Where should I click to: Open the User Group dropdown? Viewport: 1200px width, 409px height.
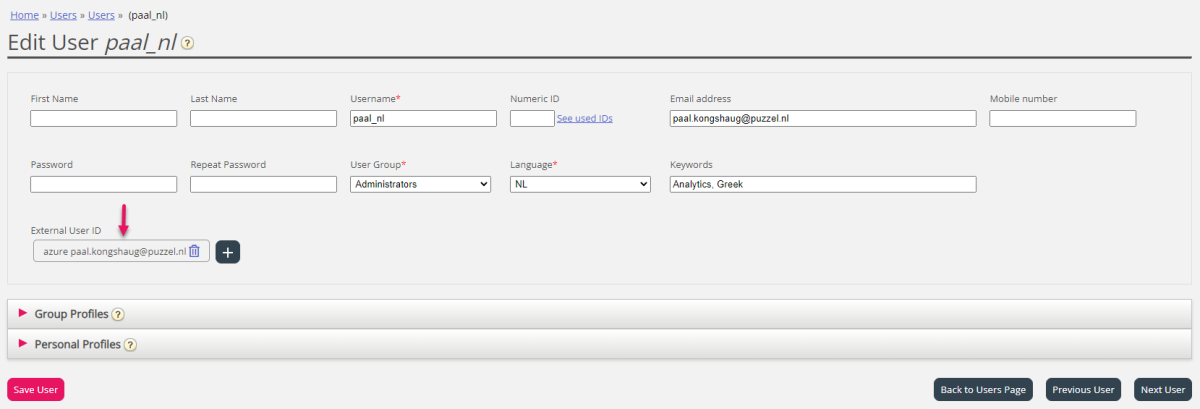coord(420,184)
